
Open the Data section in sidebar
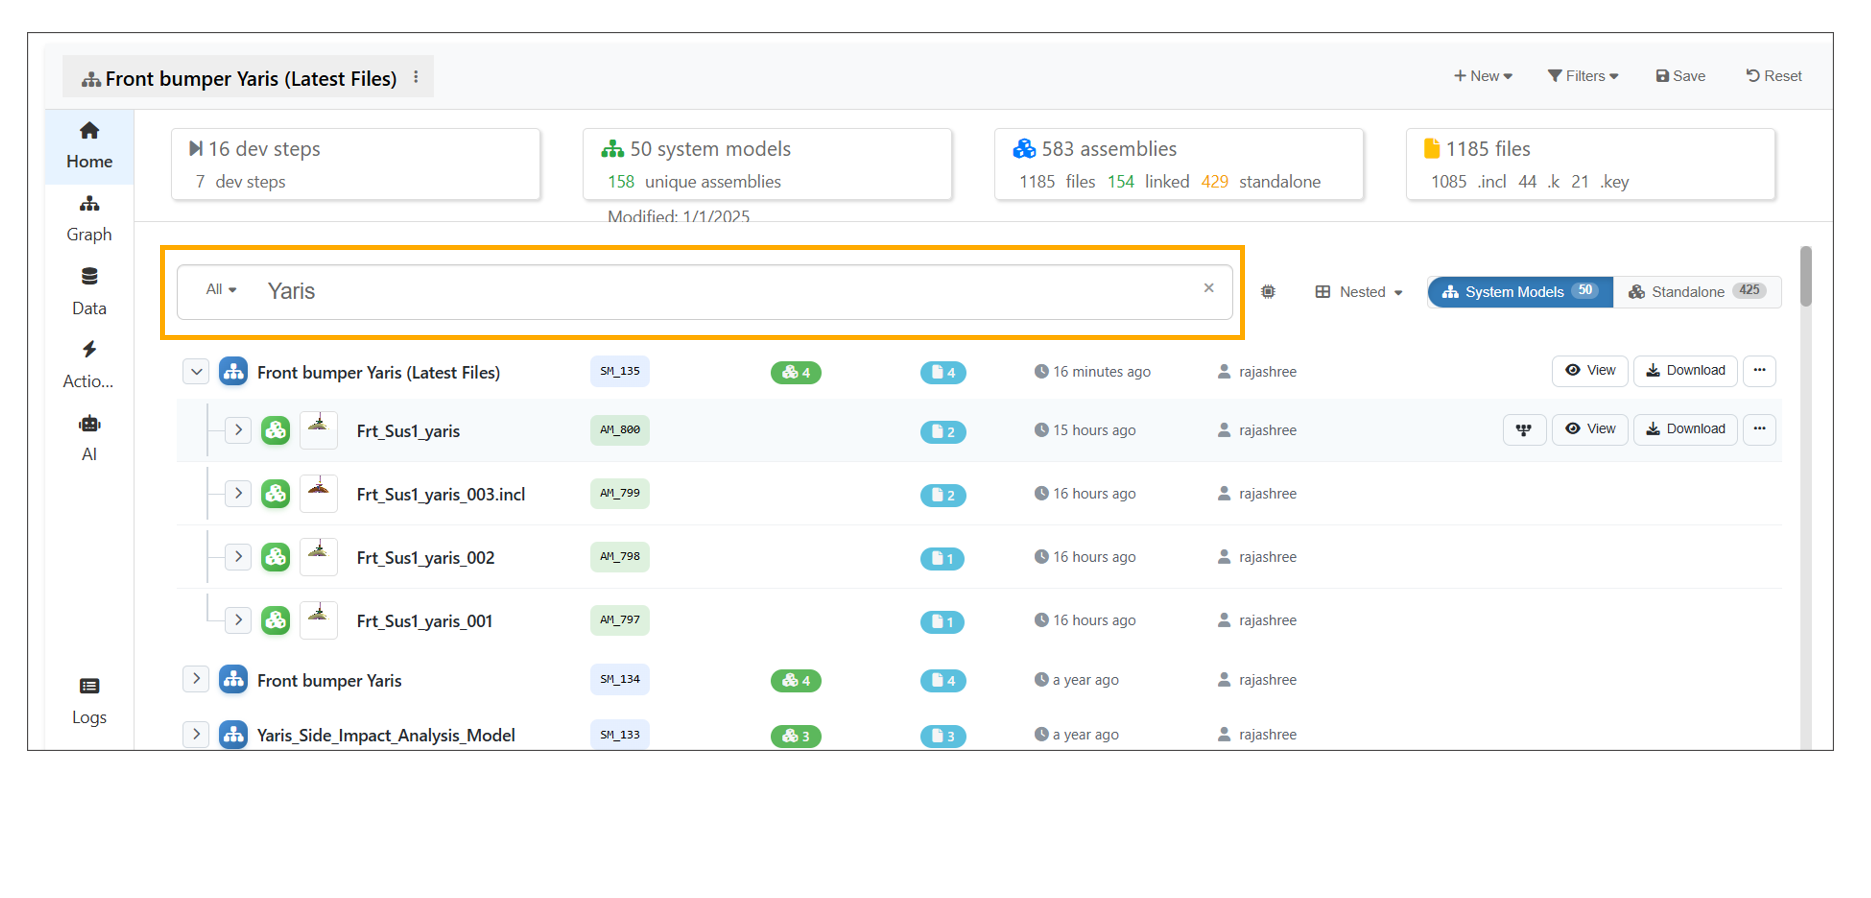[89, 291]
